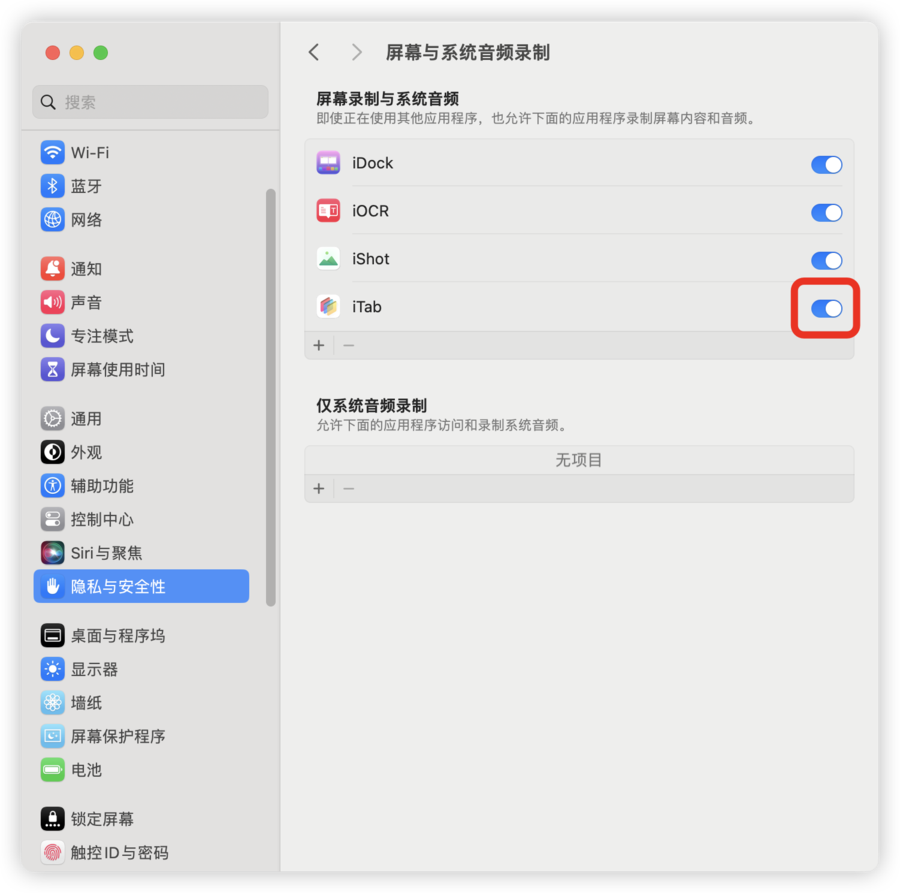Select the 声音 speaker icon
The height and width of the screenshot is (893, 900).
click(52, 302)
